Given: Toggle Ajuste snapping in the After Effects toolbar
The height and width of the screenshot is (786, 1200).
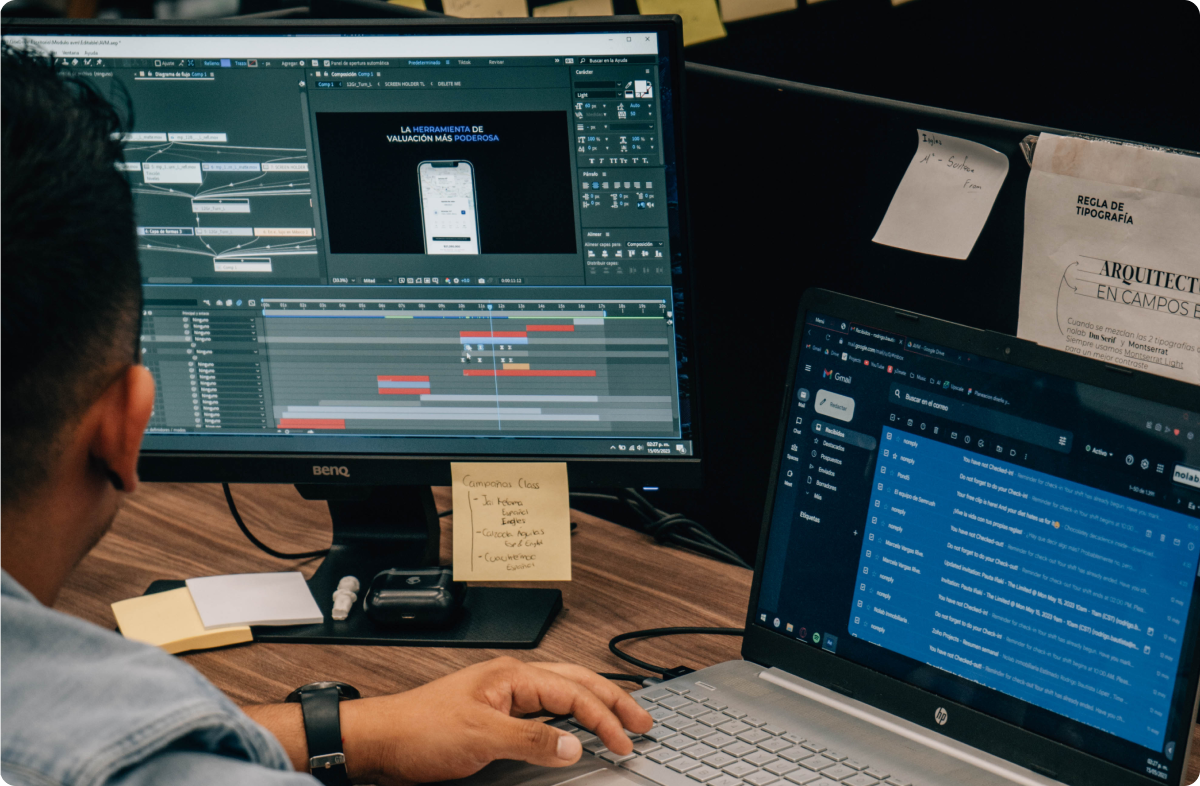Looking at the screenshot, I should tap(159, 63).
